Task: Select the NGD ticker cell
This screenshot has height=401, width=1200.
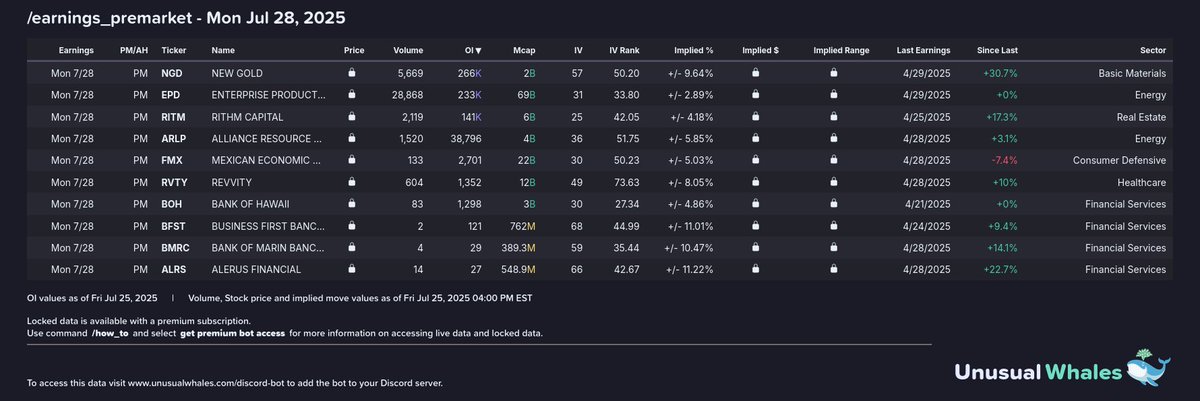Action: tap(172, 73)
